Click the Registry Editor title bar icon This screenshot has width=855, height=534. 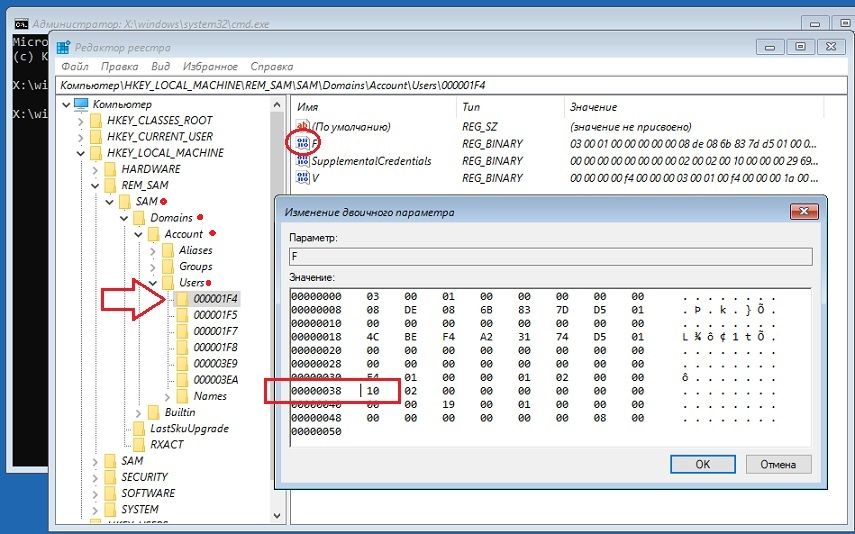point(62,47)
